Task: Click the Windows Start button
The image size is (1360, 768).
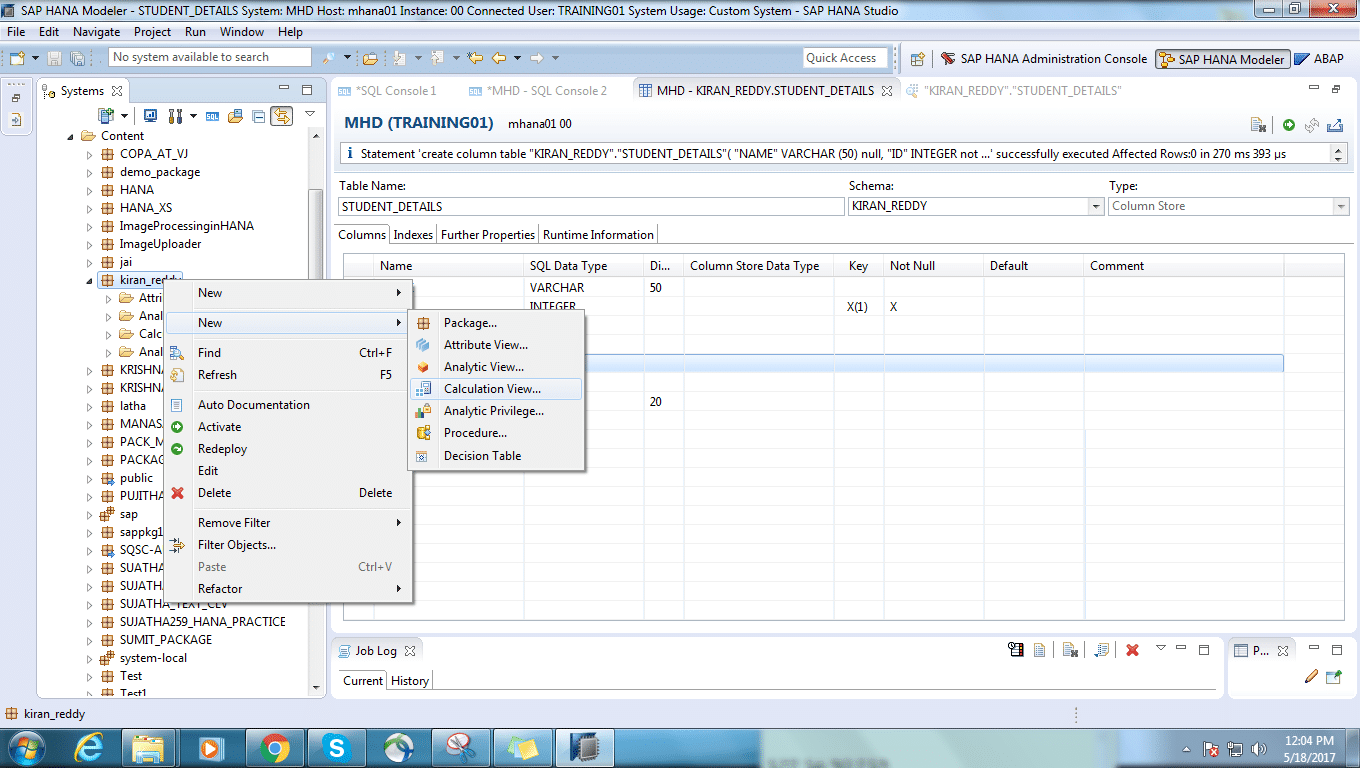Action: click(x=25, y=747)
